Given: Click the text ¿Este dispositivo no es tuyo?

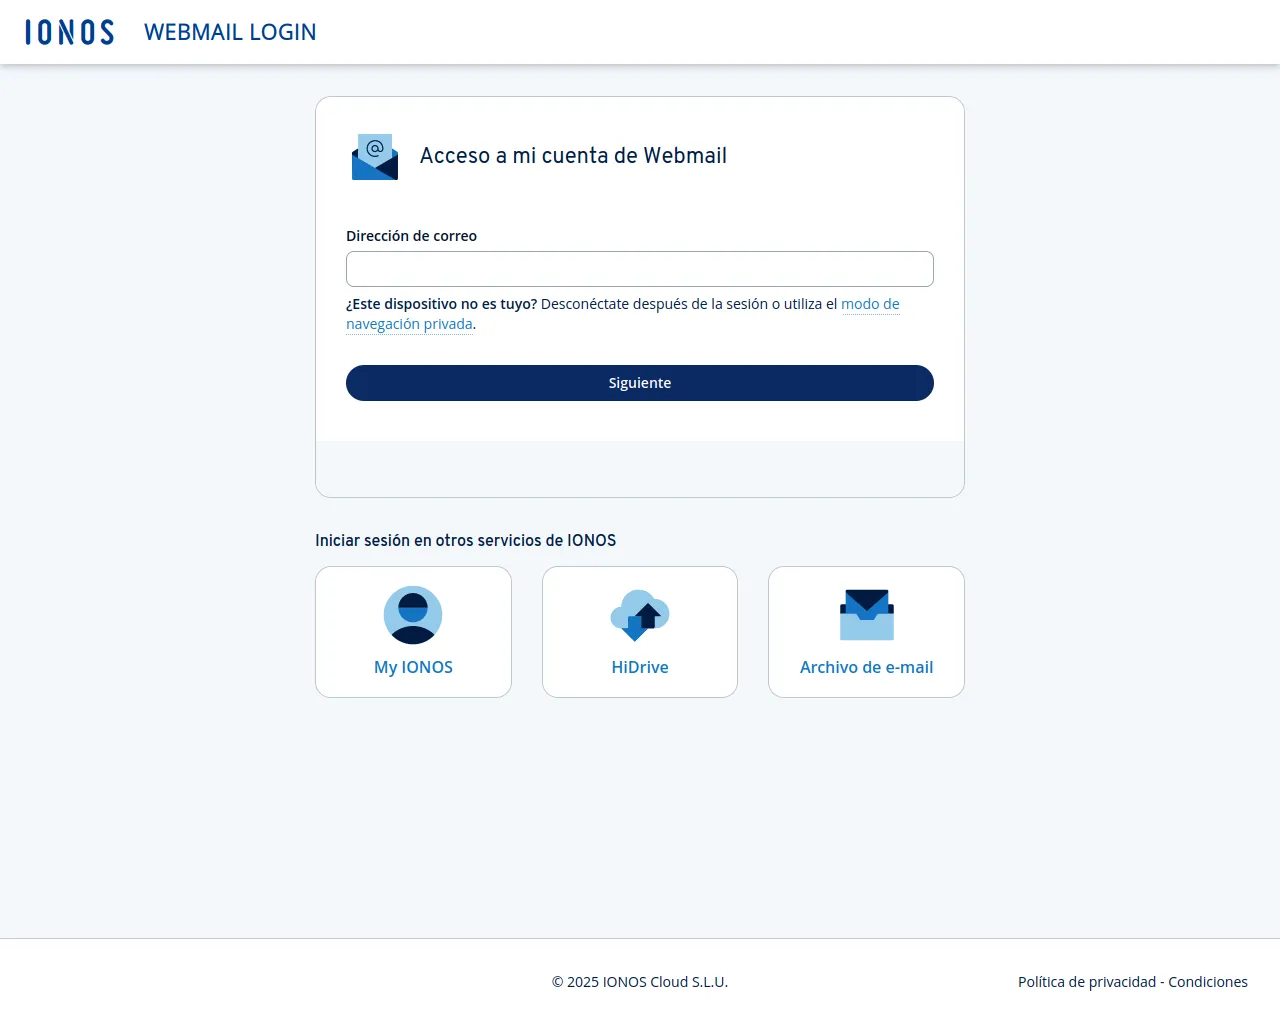Looking at the screenshot, I should pyautogui.click(x=441, y=304).
